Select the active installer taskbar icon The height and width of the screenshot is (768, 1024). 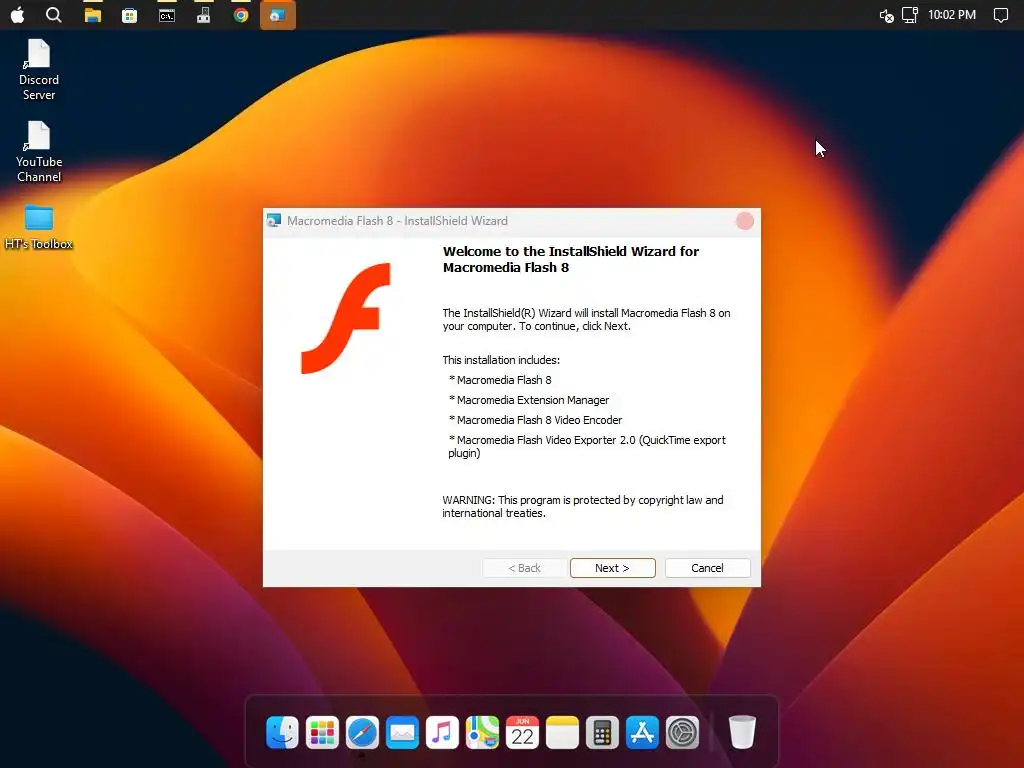click(x=278, y=15)
